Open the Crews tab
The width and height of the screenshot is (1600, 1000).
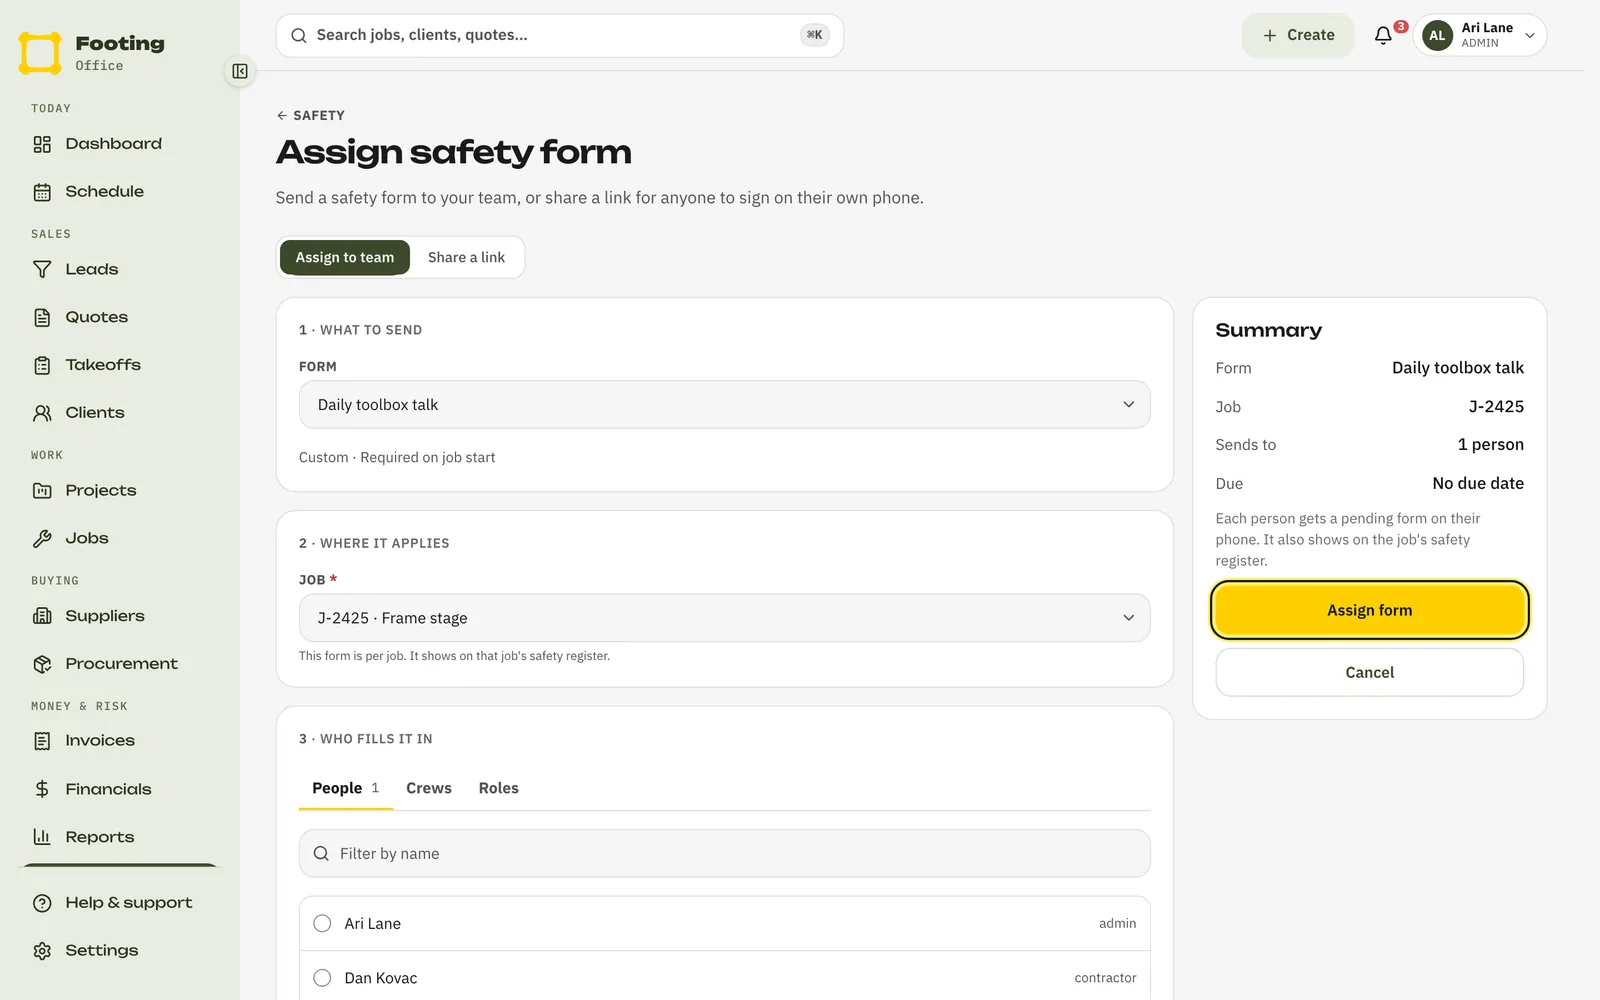(429, 788)
